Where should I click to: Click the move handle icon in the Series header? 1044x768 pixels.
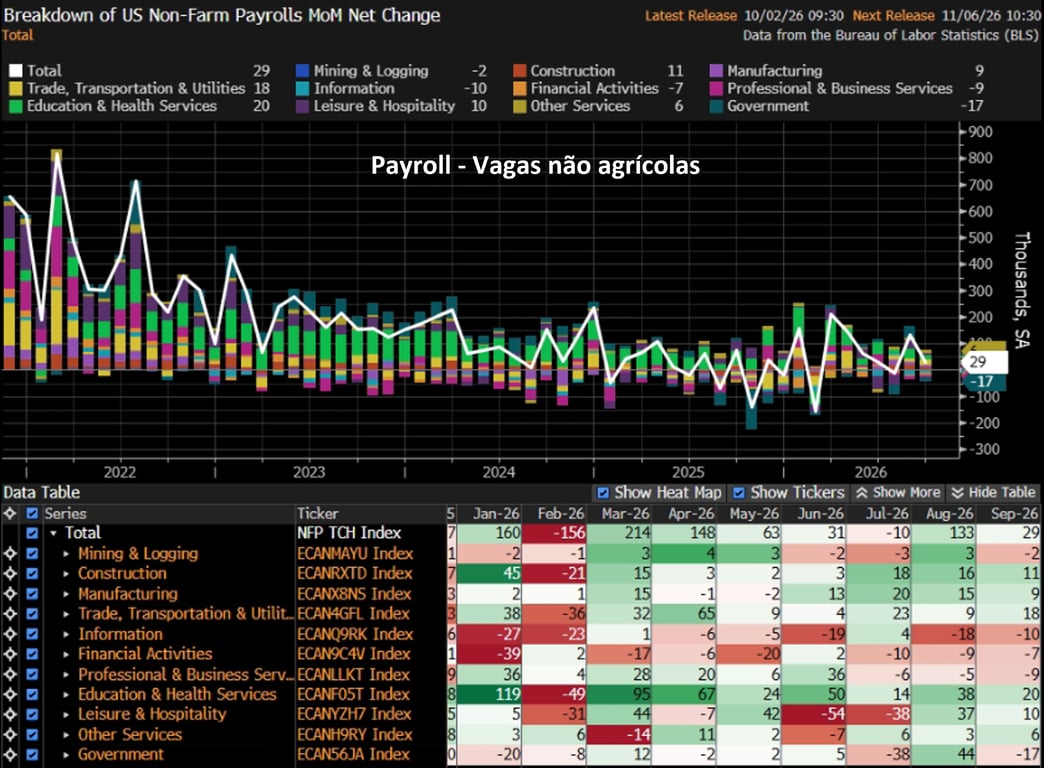10,514
